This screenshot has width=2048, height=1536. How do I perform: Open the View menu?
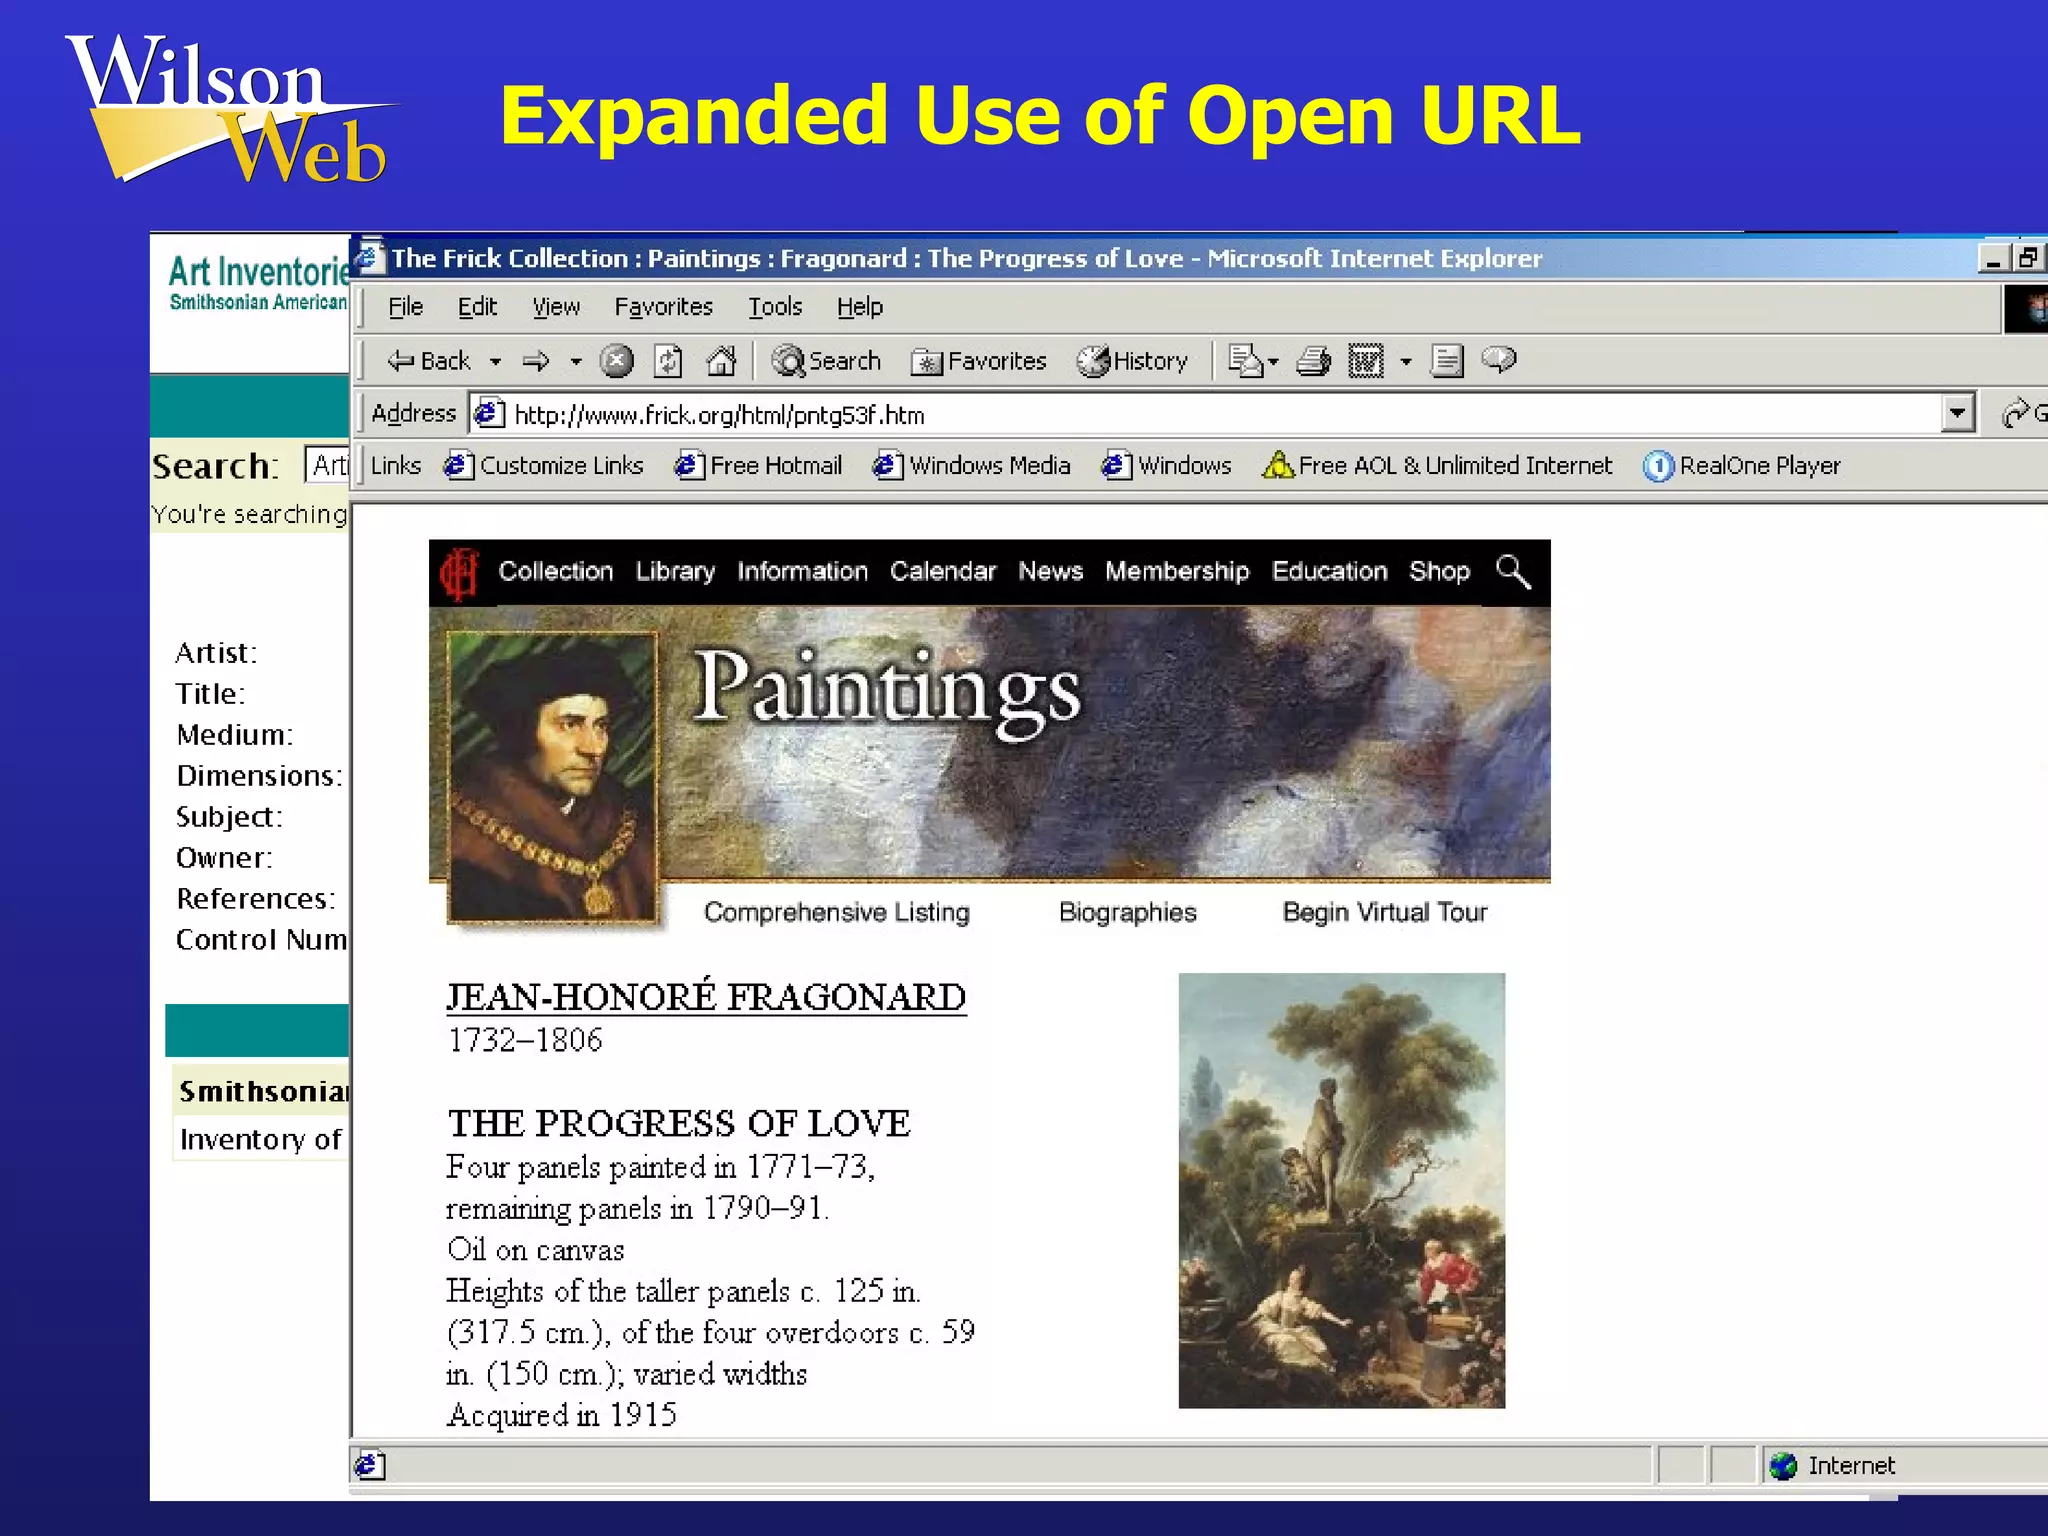click(x=556, y=307)
